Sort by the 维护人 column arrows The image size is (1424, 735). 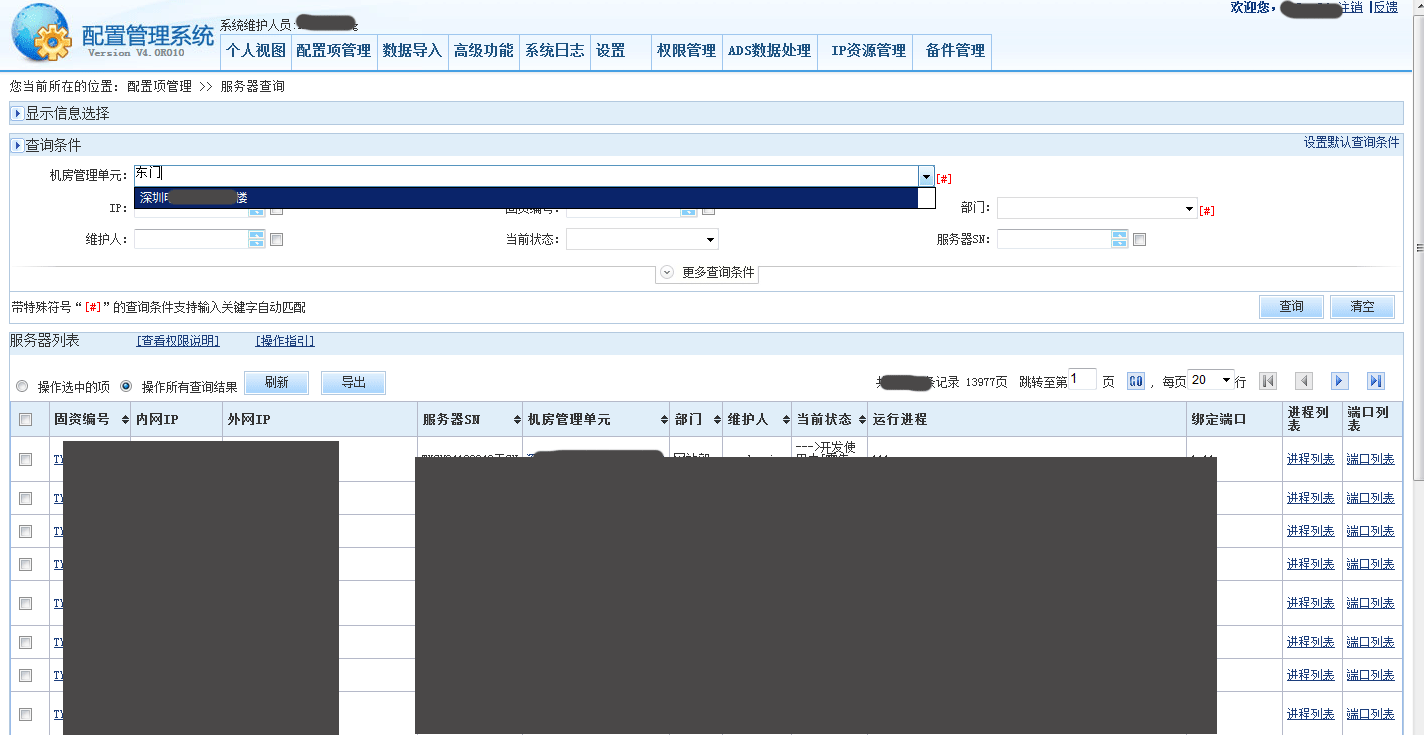tap(784, 420)
